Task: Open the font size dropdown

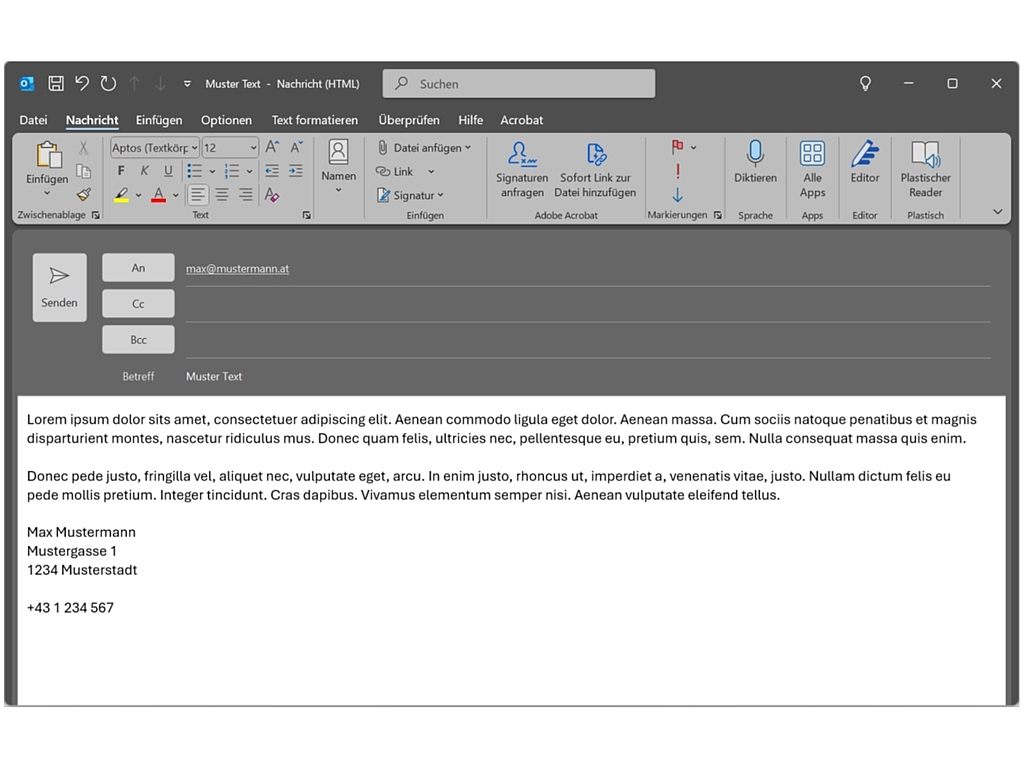Action: pos(253,148)
